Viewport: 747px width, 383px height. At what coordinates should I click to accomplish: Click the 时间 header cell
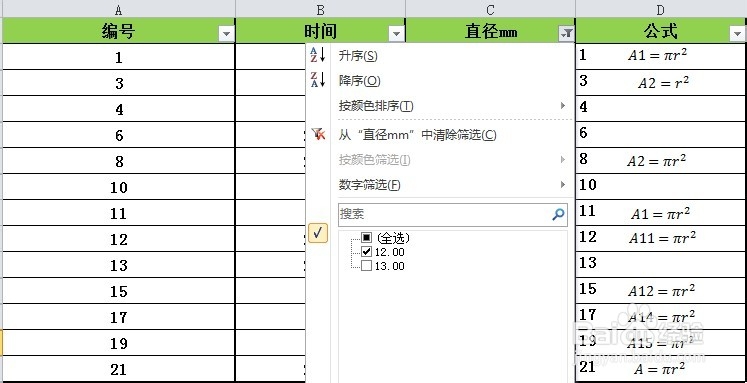(320, 31)
